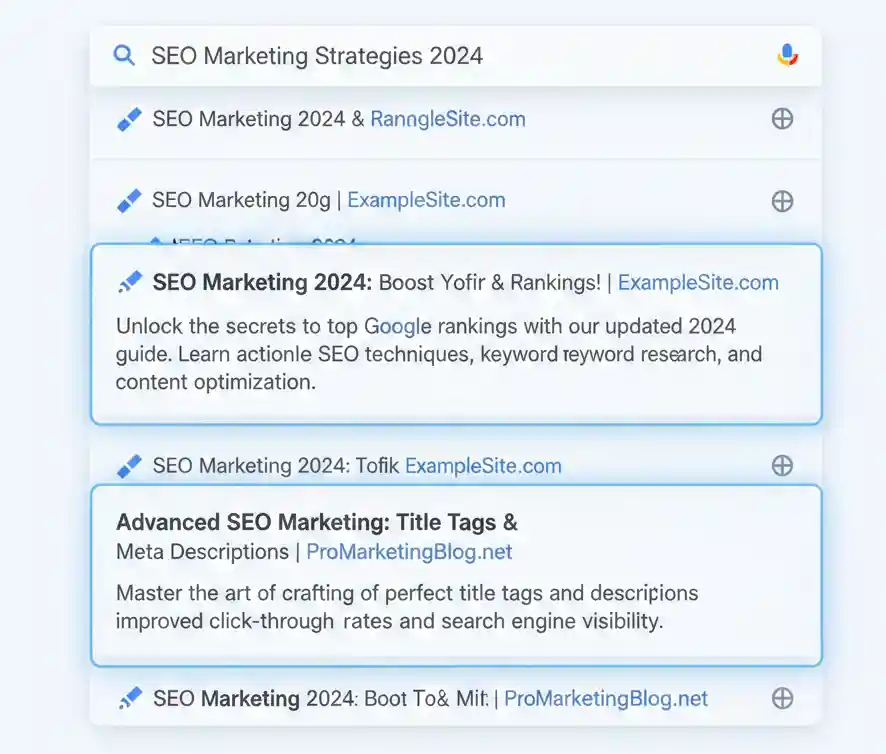Screen dimensions: 886x754
Task: Click the globe icon beside 'SEO Marketing 2024: Tofik'
Action: 782,465
